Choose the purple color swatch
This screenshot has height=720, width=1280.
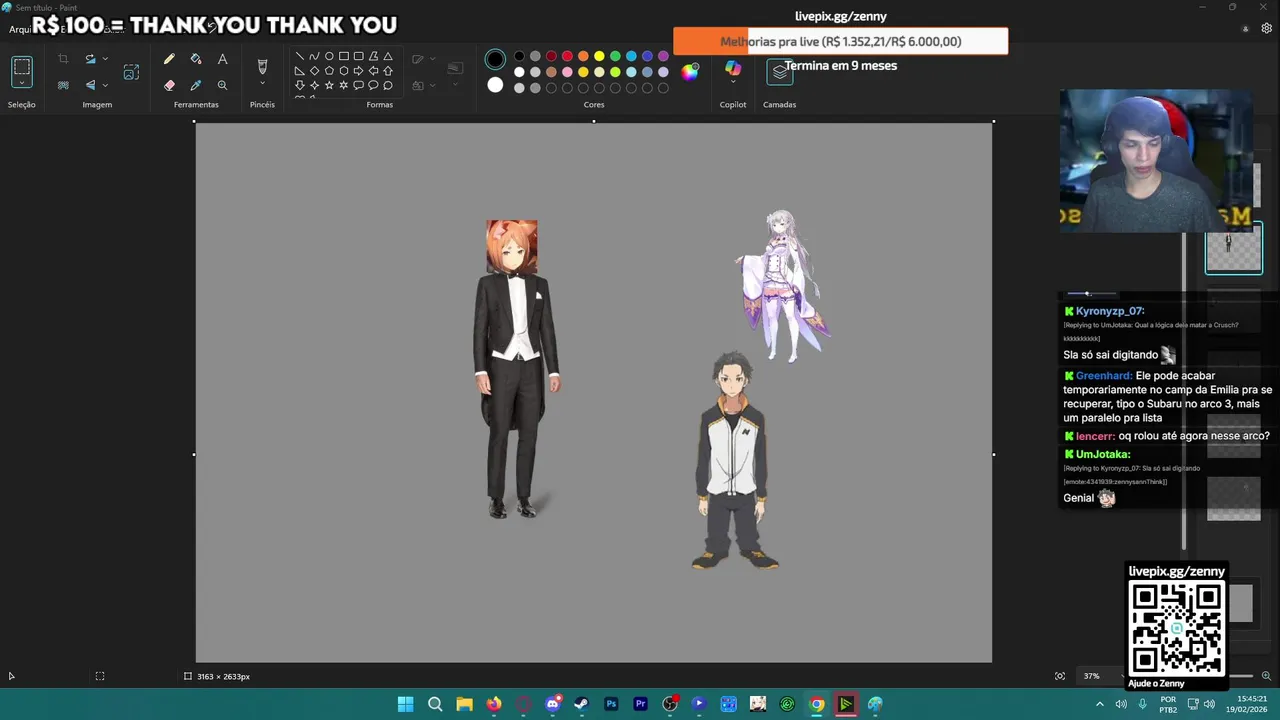click(x=663, y=56)
